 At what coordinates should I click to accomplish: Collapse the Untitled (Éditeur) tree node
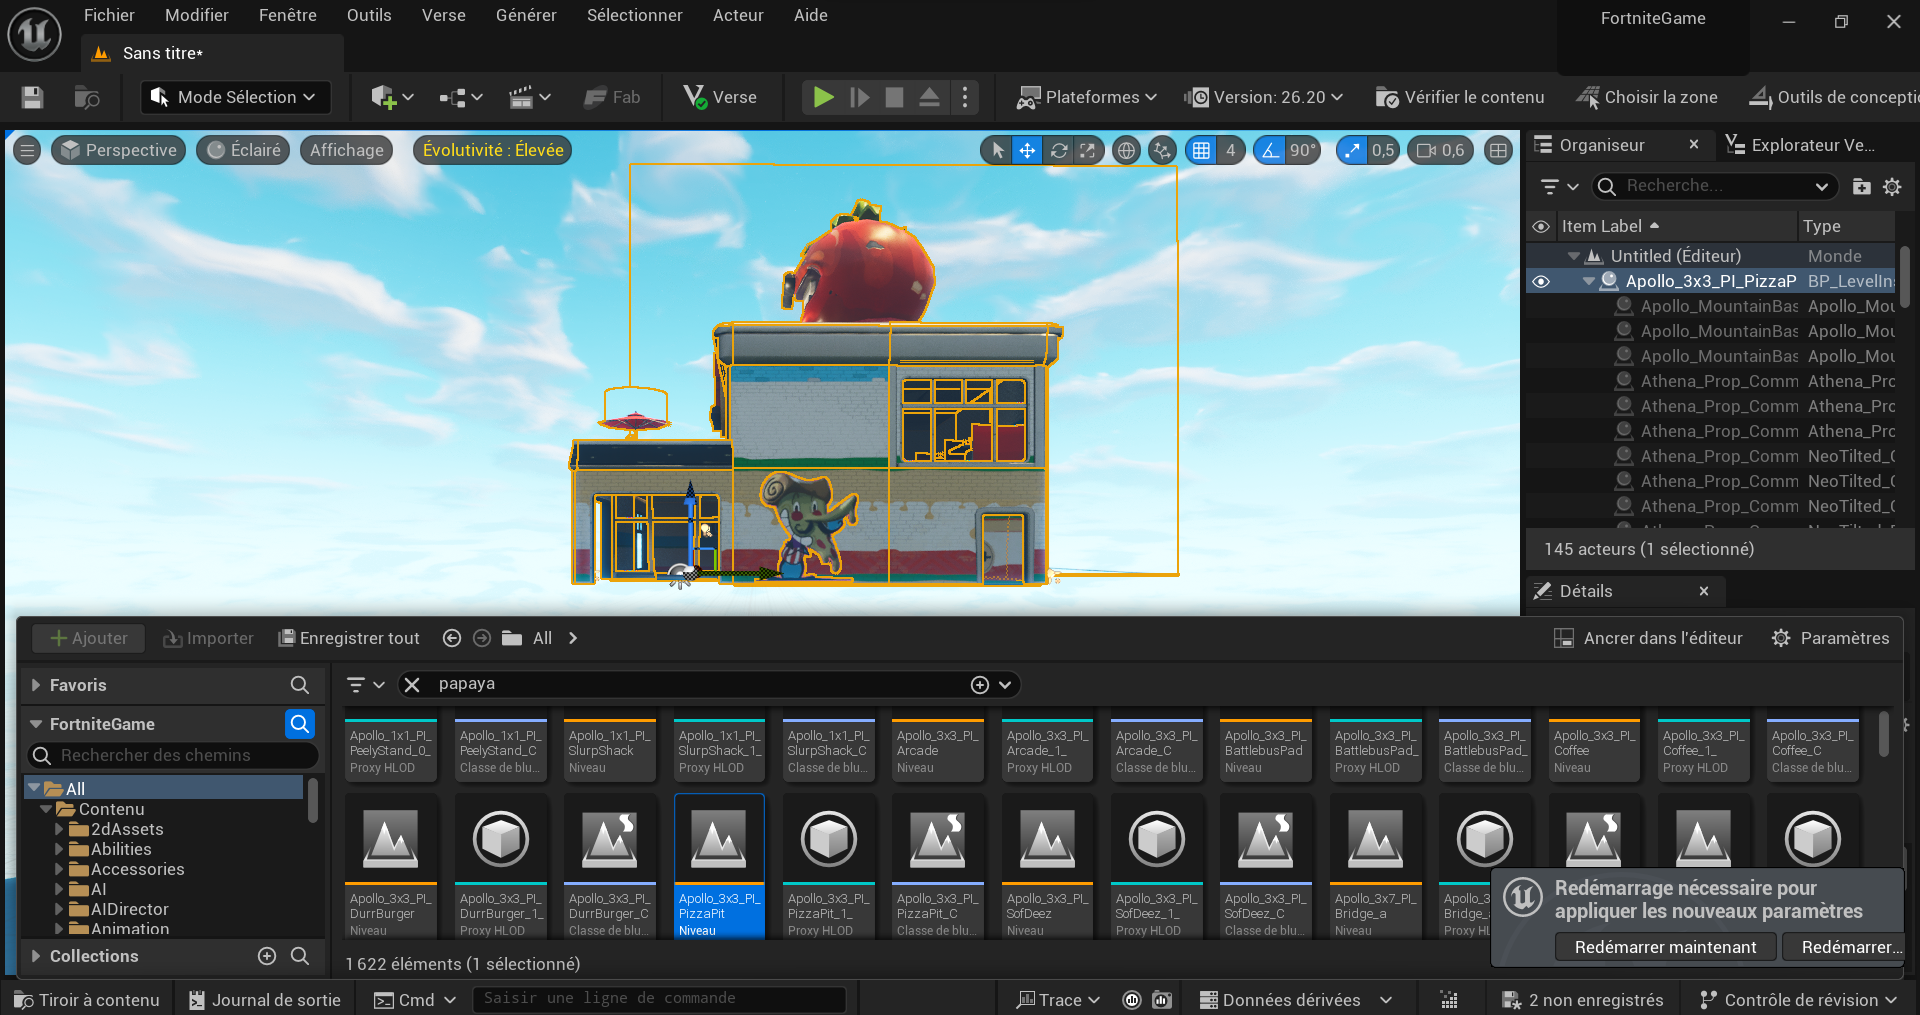pos(1574,257)
